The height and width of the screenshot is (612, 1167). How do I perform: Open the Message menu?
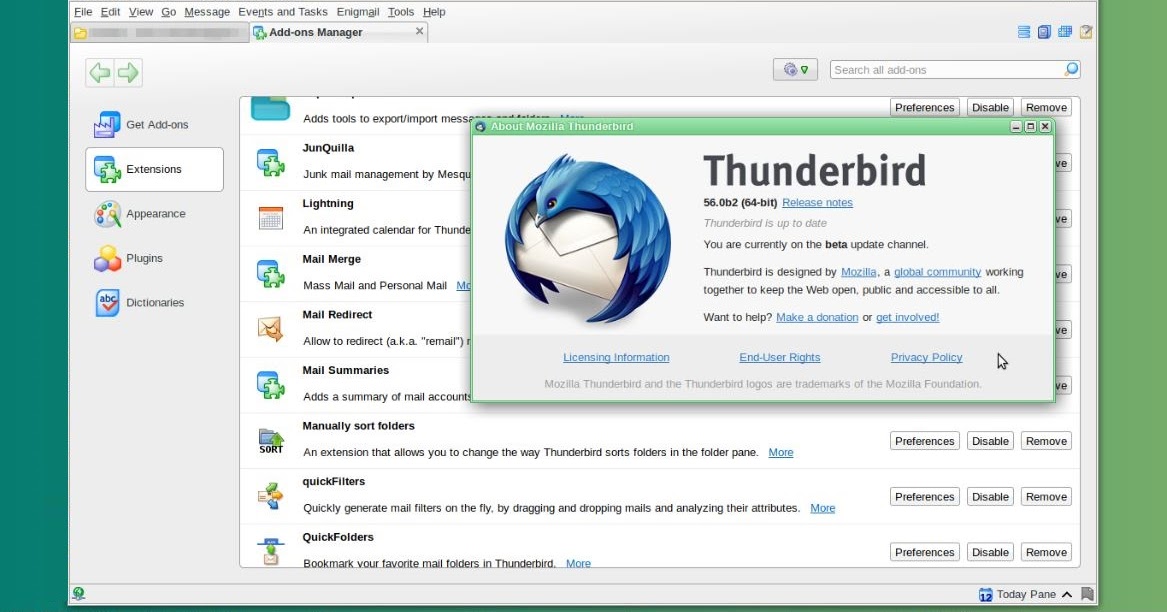[x=207, y=12]
